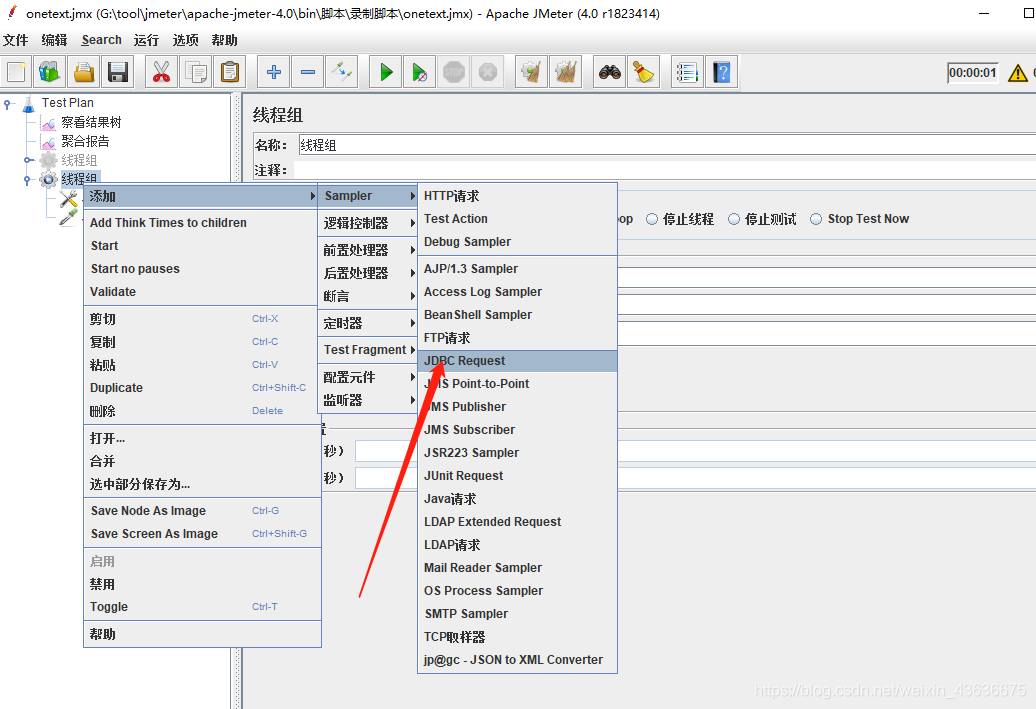Click the Cut scissors icon
1036x709 pixels.
point(161,72)
